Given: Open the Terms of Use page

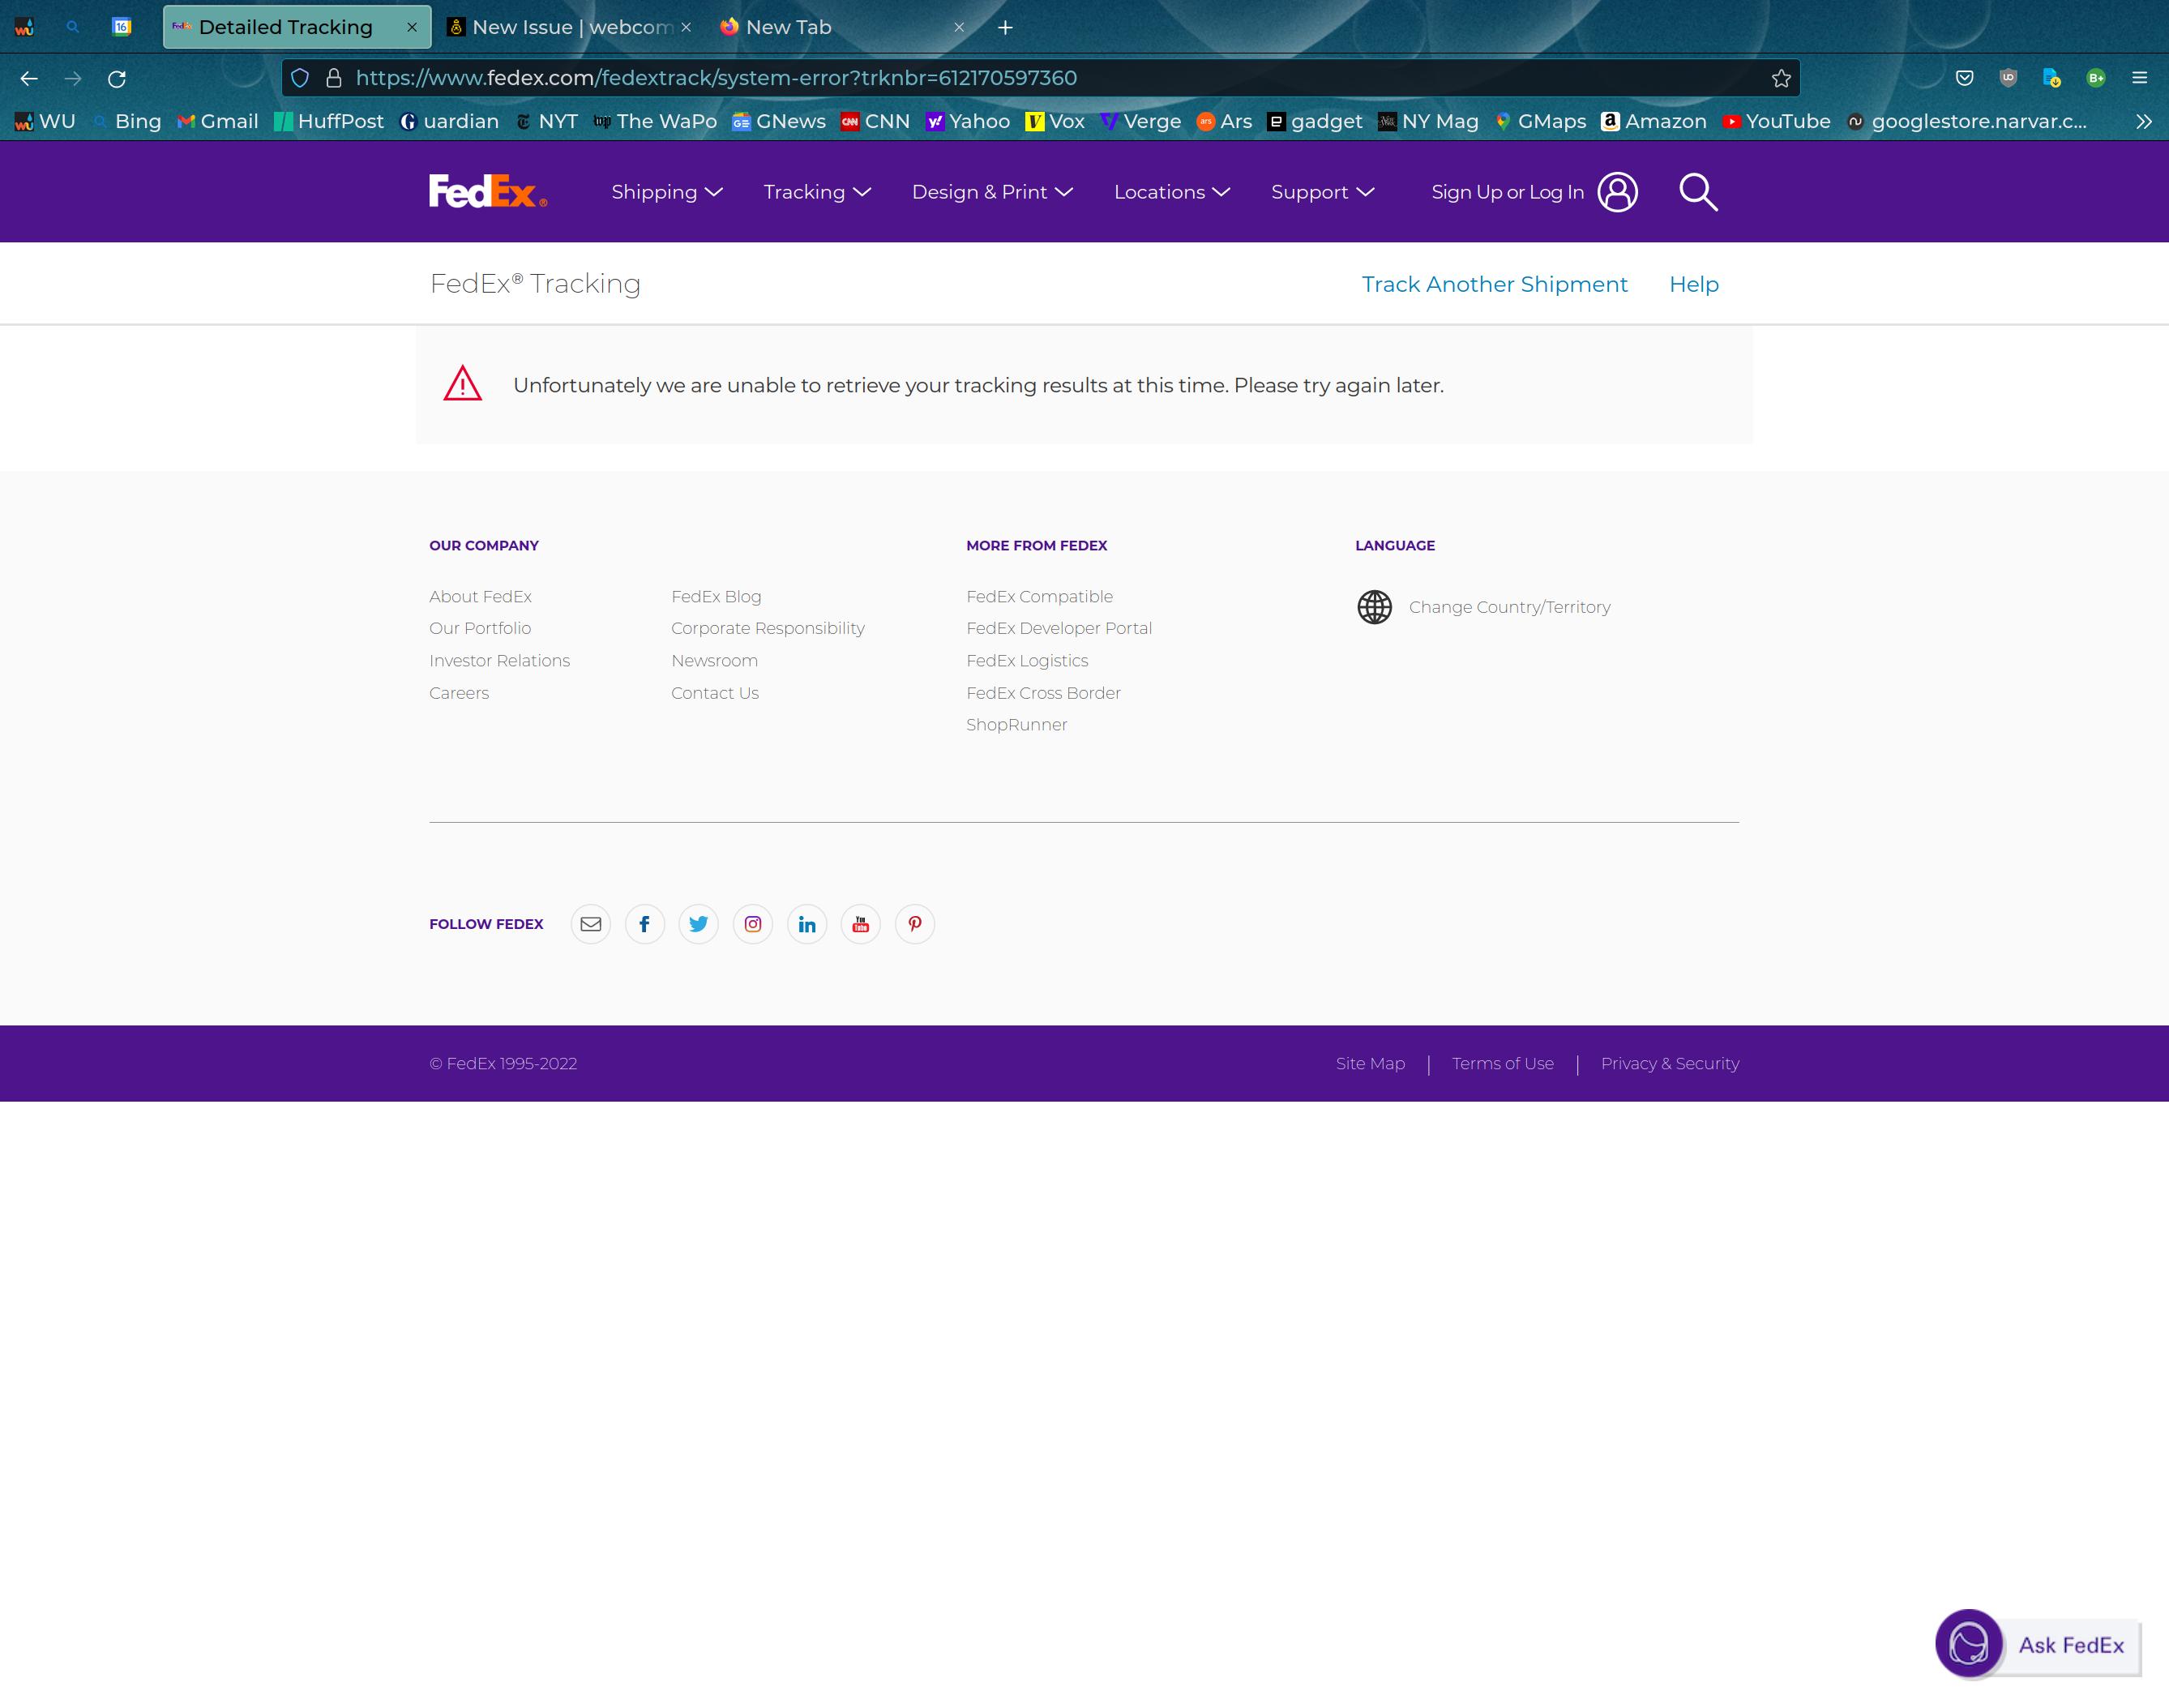Looking at the screenshot, I should click(1502, 1063).
